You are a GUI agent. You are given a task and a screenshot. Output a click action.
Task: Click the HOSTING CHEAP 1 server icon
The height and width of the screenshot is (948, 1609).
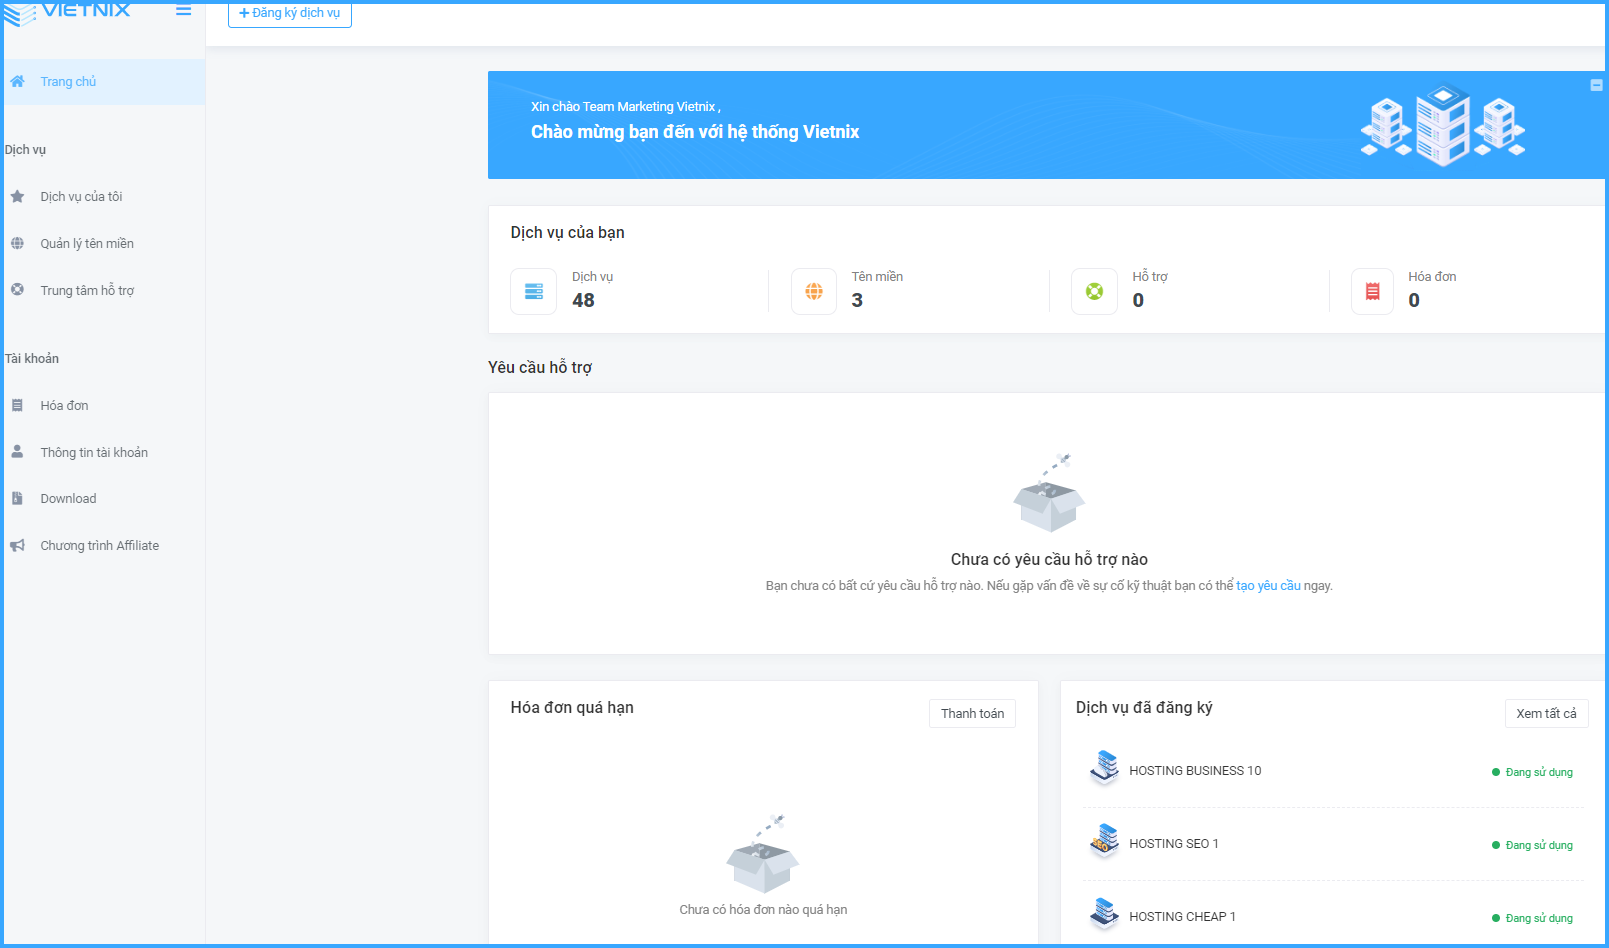(1104, 913)
